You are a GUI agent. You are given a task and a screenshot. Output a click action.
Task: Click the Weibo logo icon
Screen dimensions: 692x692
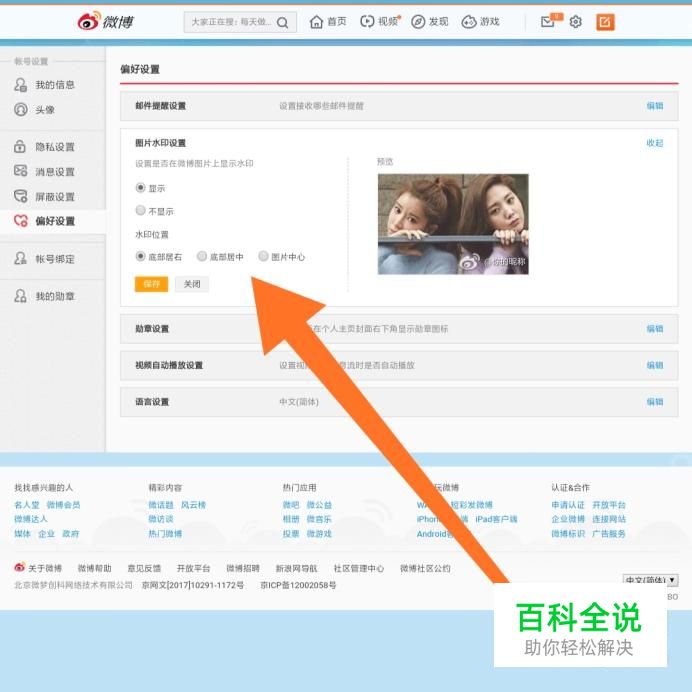pyautogui.click(x=88, y=21)
